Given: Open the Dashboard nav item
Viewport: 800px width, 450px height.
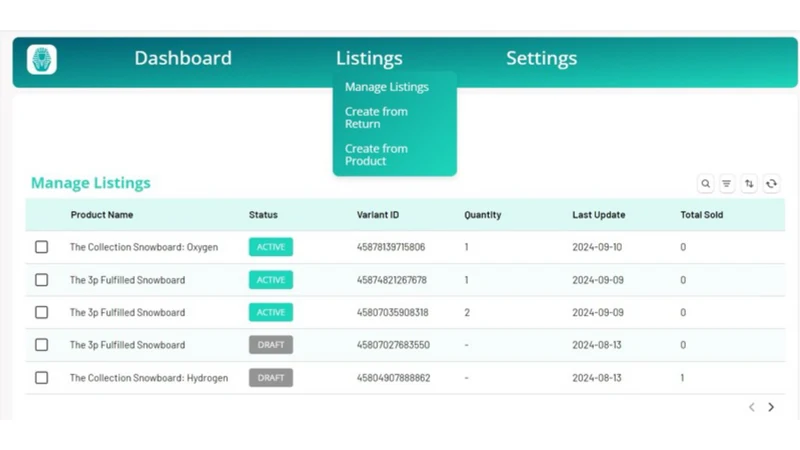Looking at the screenshot, I should point(183,58).
